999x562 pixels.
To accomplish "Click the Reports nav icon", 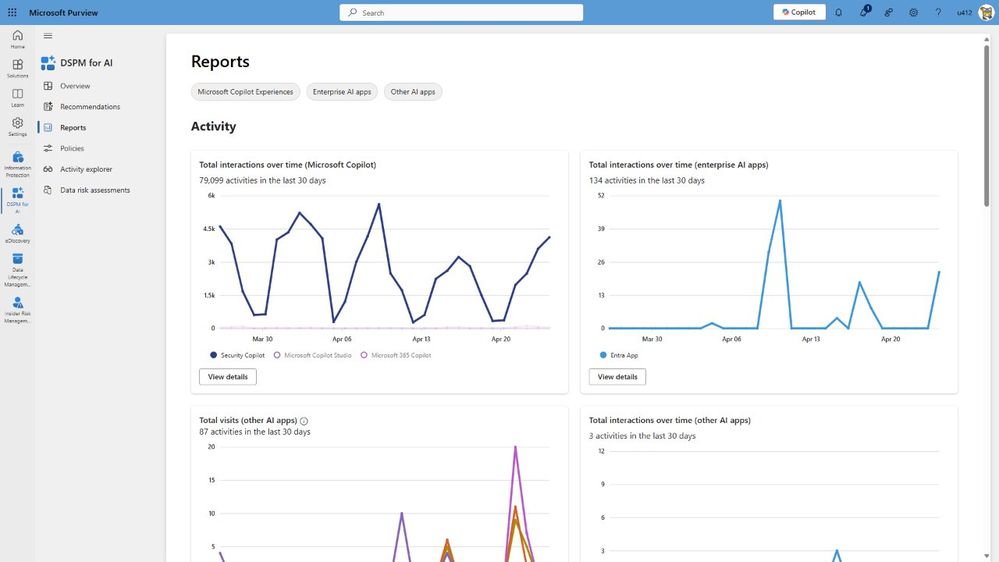I will click(x=48, y=127).
